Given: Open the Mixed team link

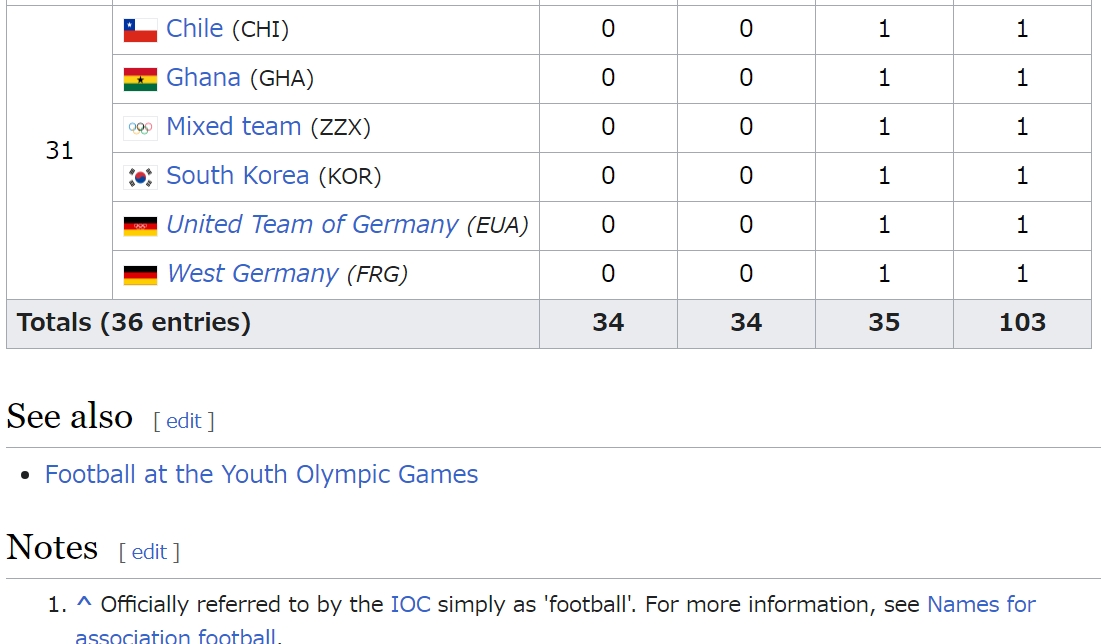Looking at the screenshot, I should click(x=234, y=127).
